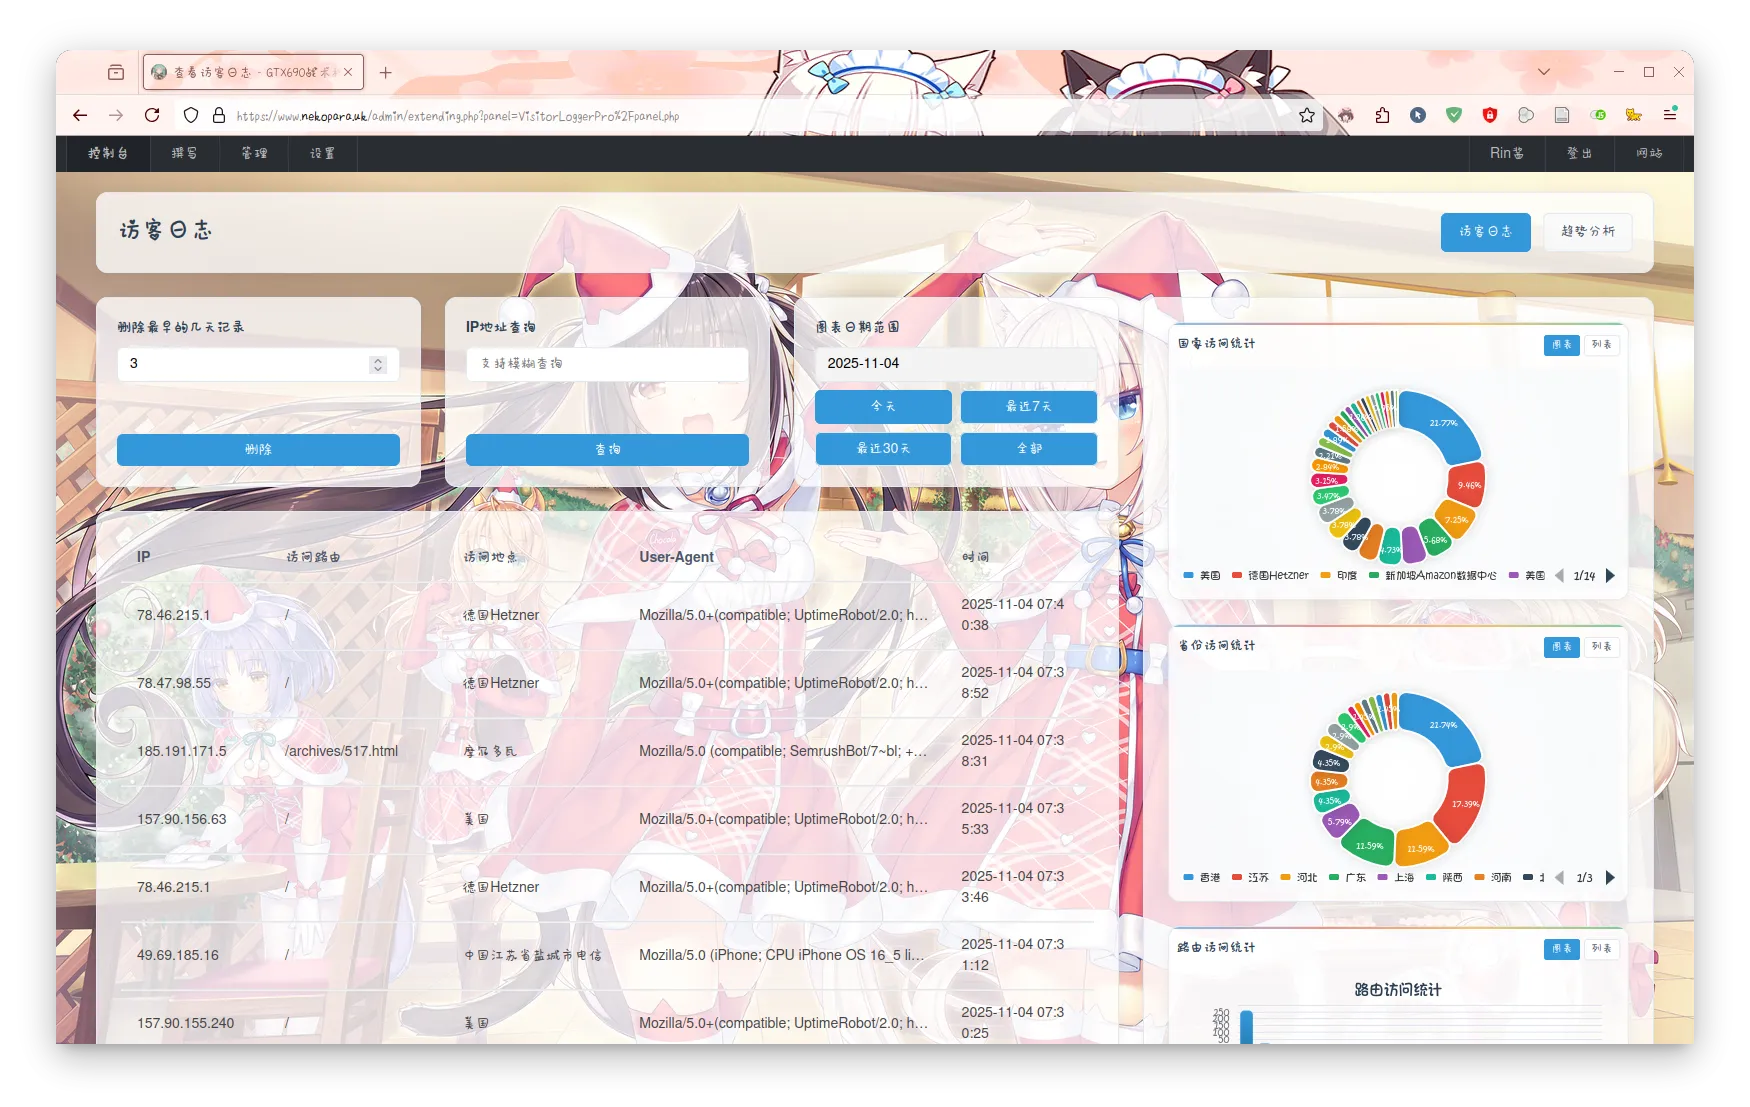Screen dimensions: 1750x1107
Task: Click the red lock shield extension icon
Action: [x=1489, y=115]
